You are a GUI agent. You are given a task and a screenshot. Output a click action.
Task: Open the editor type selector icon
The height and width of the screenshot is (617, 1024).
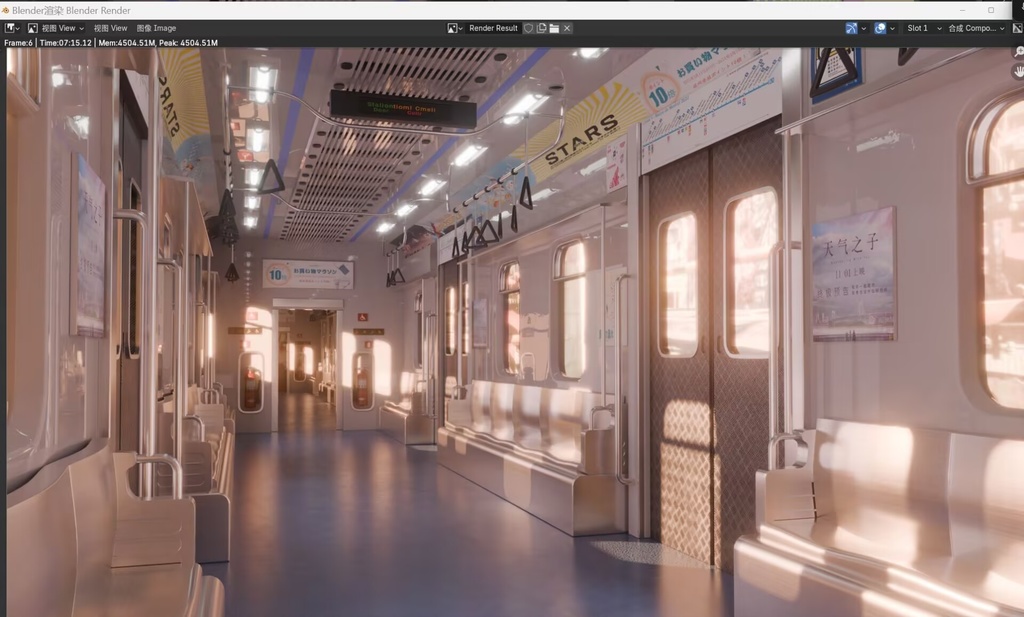point(12,28)
